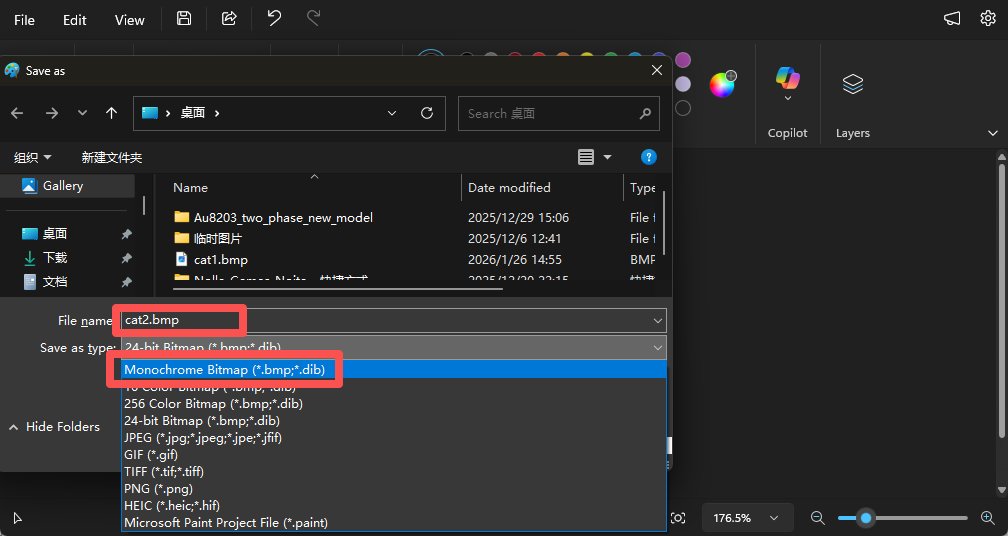Image resolution: width=1008 pixels, height=536 pixels.
Task: Click the 桌面 breadcrumb in address bar
Action: (192, 113)
